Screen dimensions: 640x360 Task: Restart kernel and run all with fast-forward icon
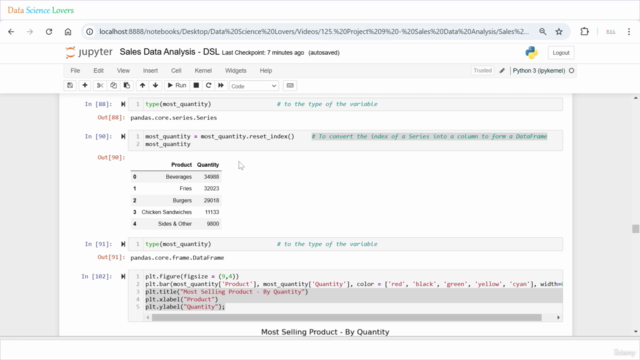(221, 85)
